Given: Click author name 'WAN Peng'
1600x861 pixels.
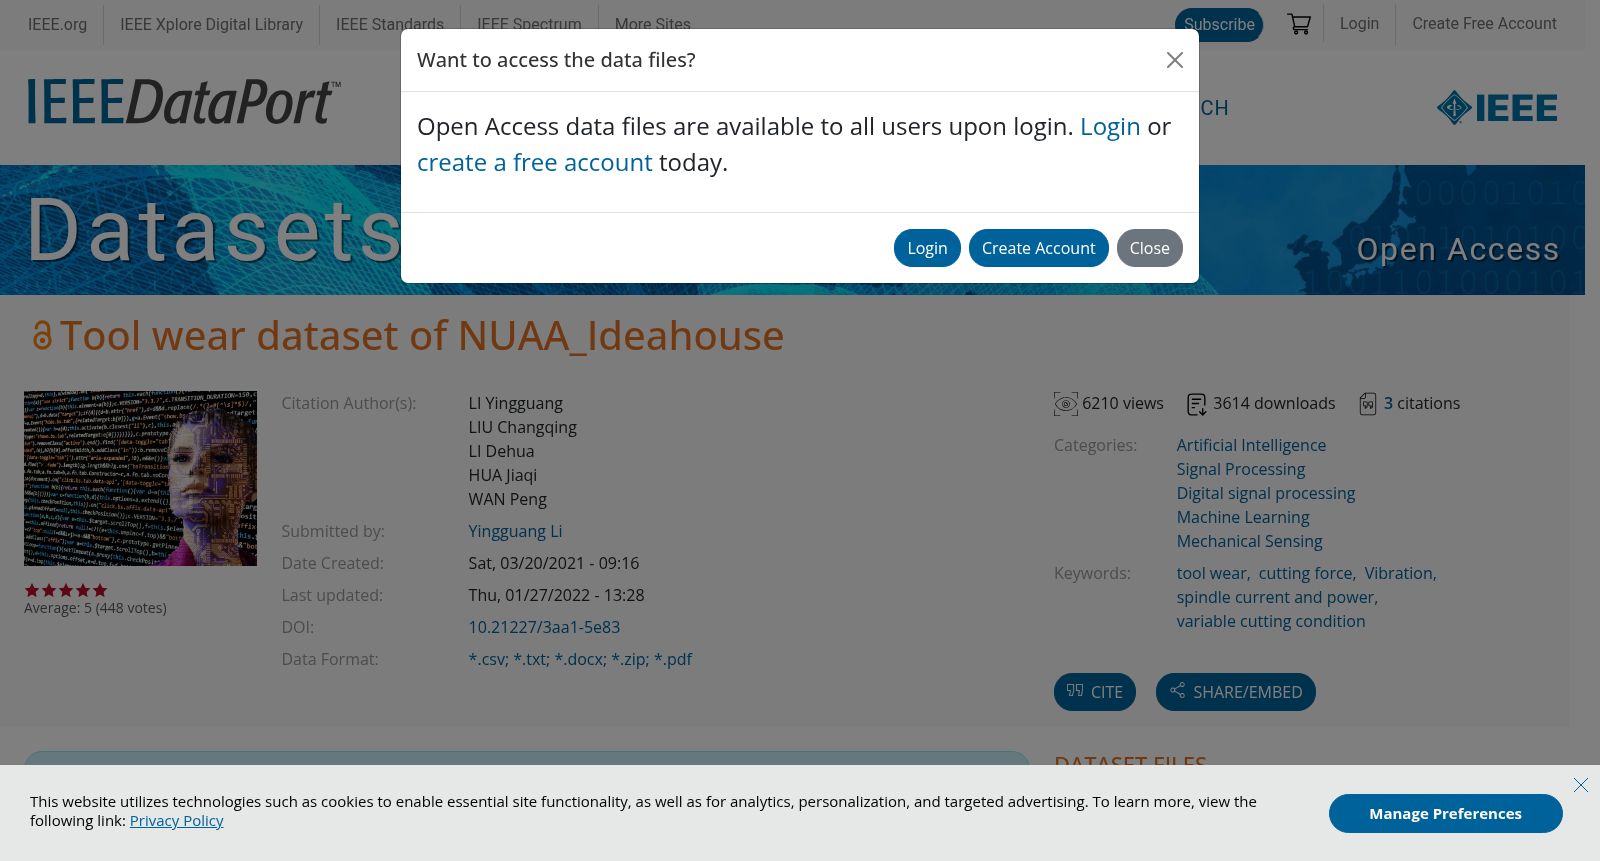Looking at the screenshot, I should tap(507, 500).
